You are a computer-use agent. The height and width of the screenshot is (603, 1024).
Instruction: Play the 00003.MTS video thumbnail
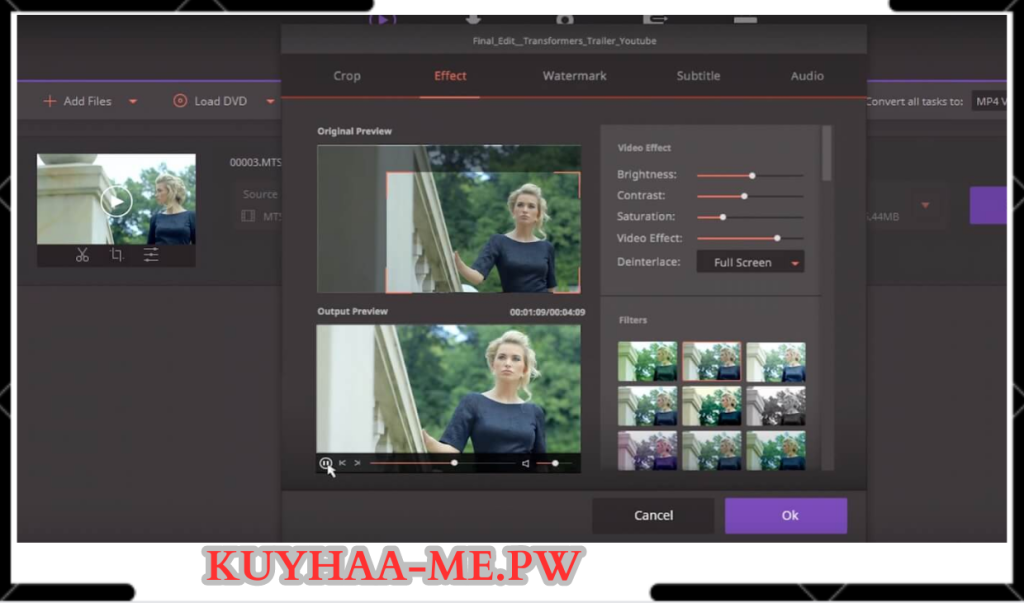pyautogui.click(x=116, y=201)
